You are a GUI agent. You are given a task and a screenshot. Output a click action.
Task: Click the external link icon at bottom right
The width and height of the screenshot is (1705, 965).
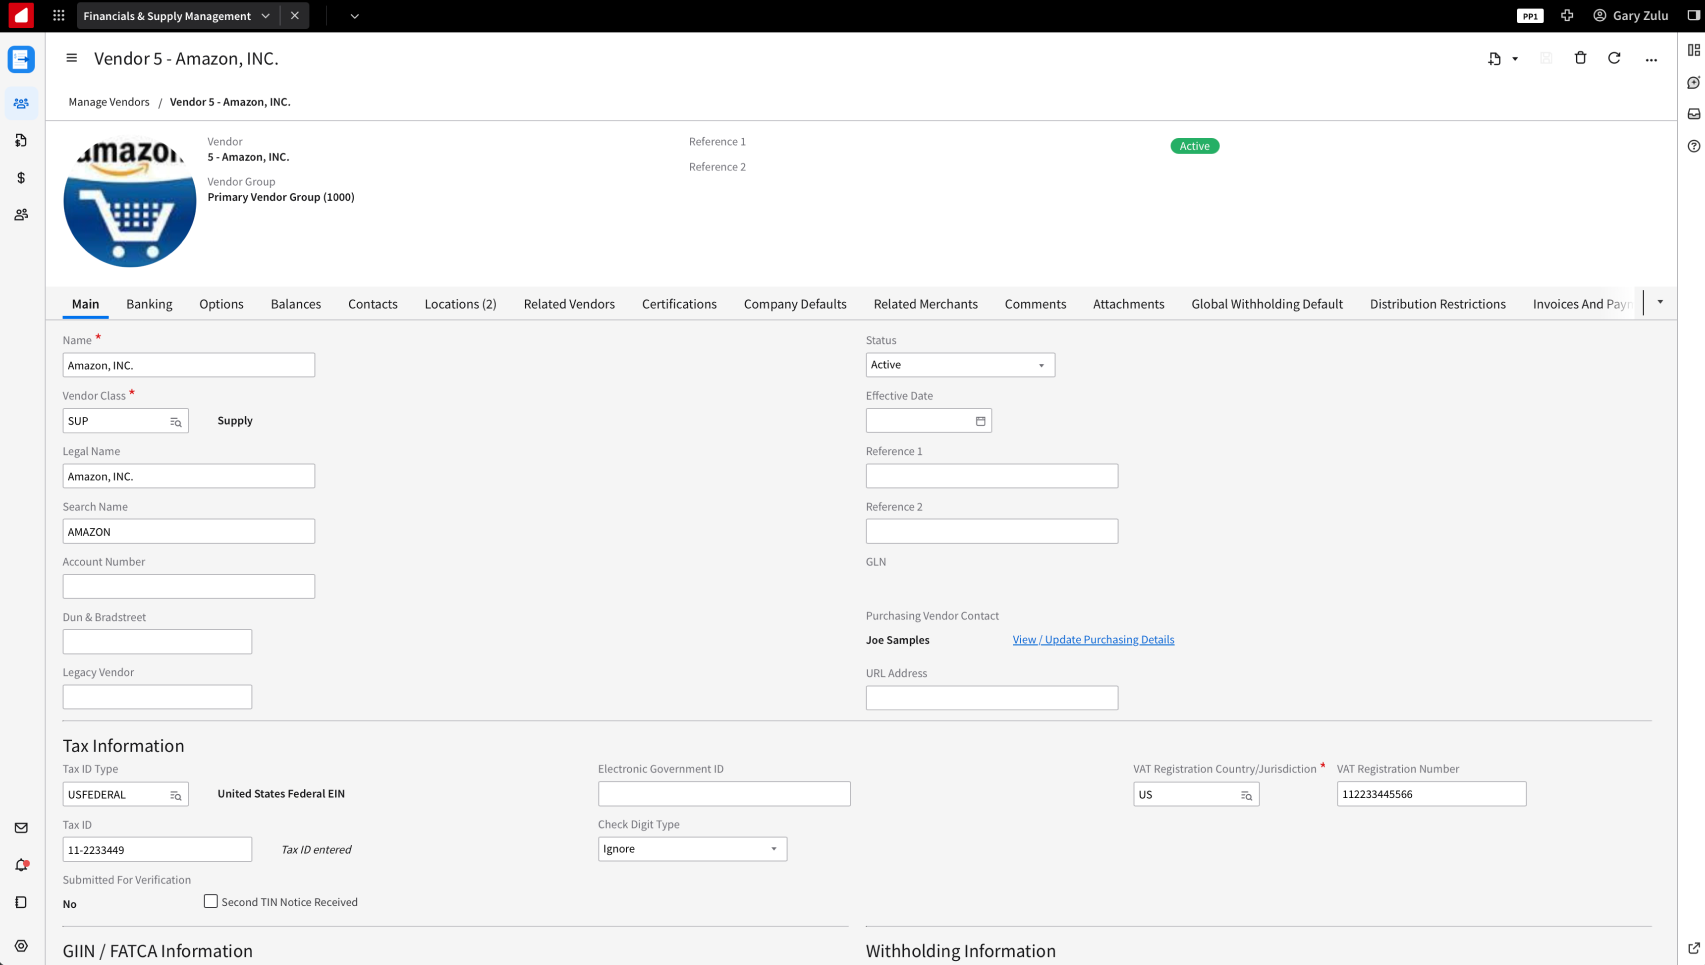[x=1694, y=948]
